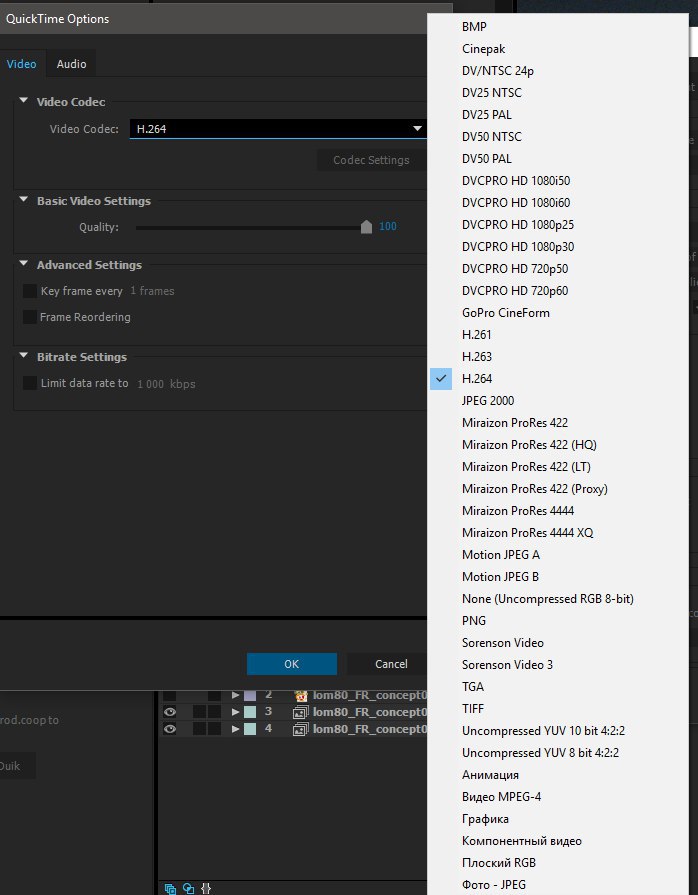Click lavender label color of layer 2
This screenshot has width=698, height=895.
(250, 695)
